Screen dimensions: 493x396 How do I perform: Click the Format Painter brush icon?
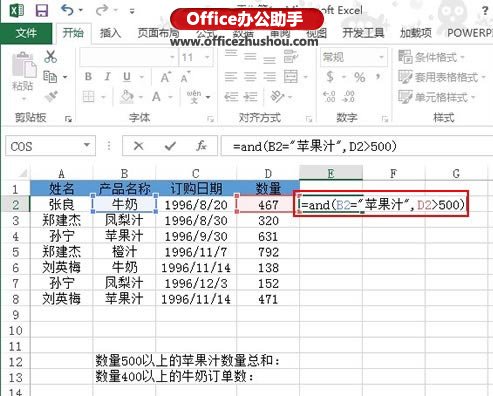51,97
